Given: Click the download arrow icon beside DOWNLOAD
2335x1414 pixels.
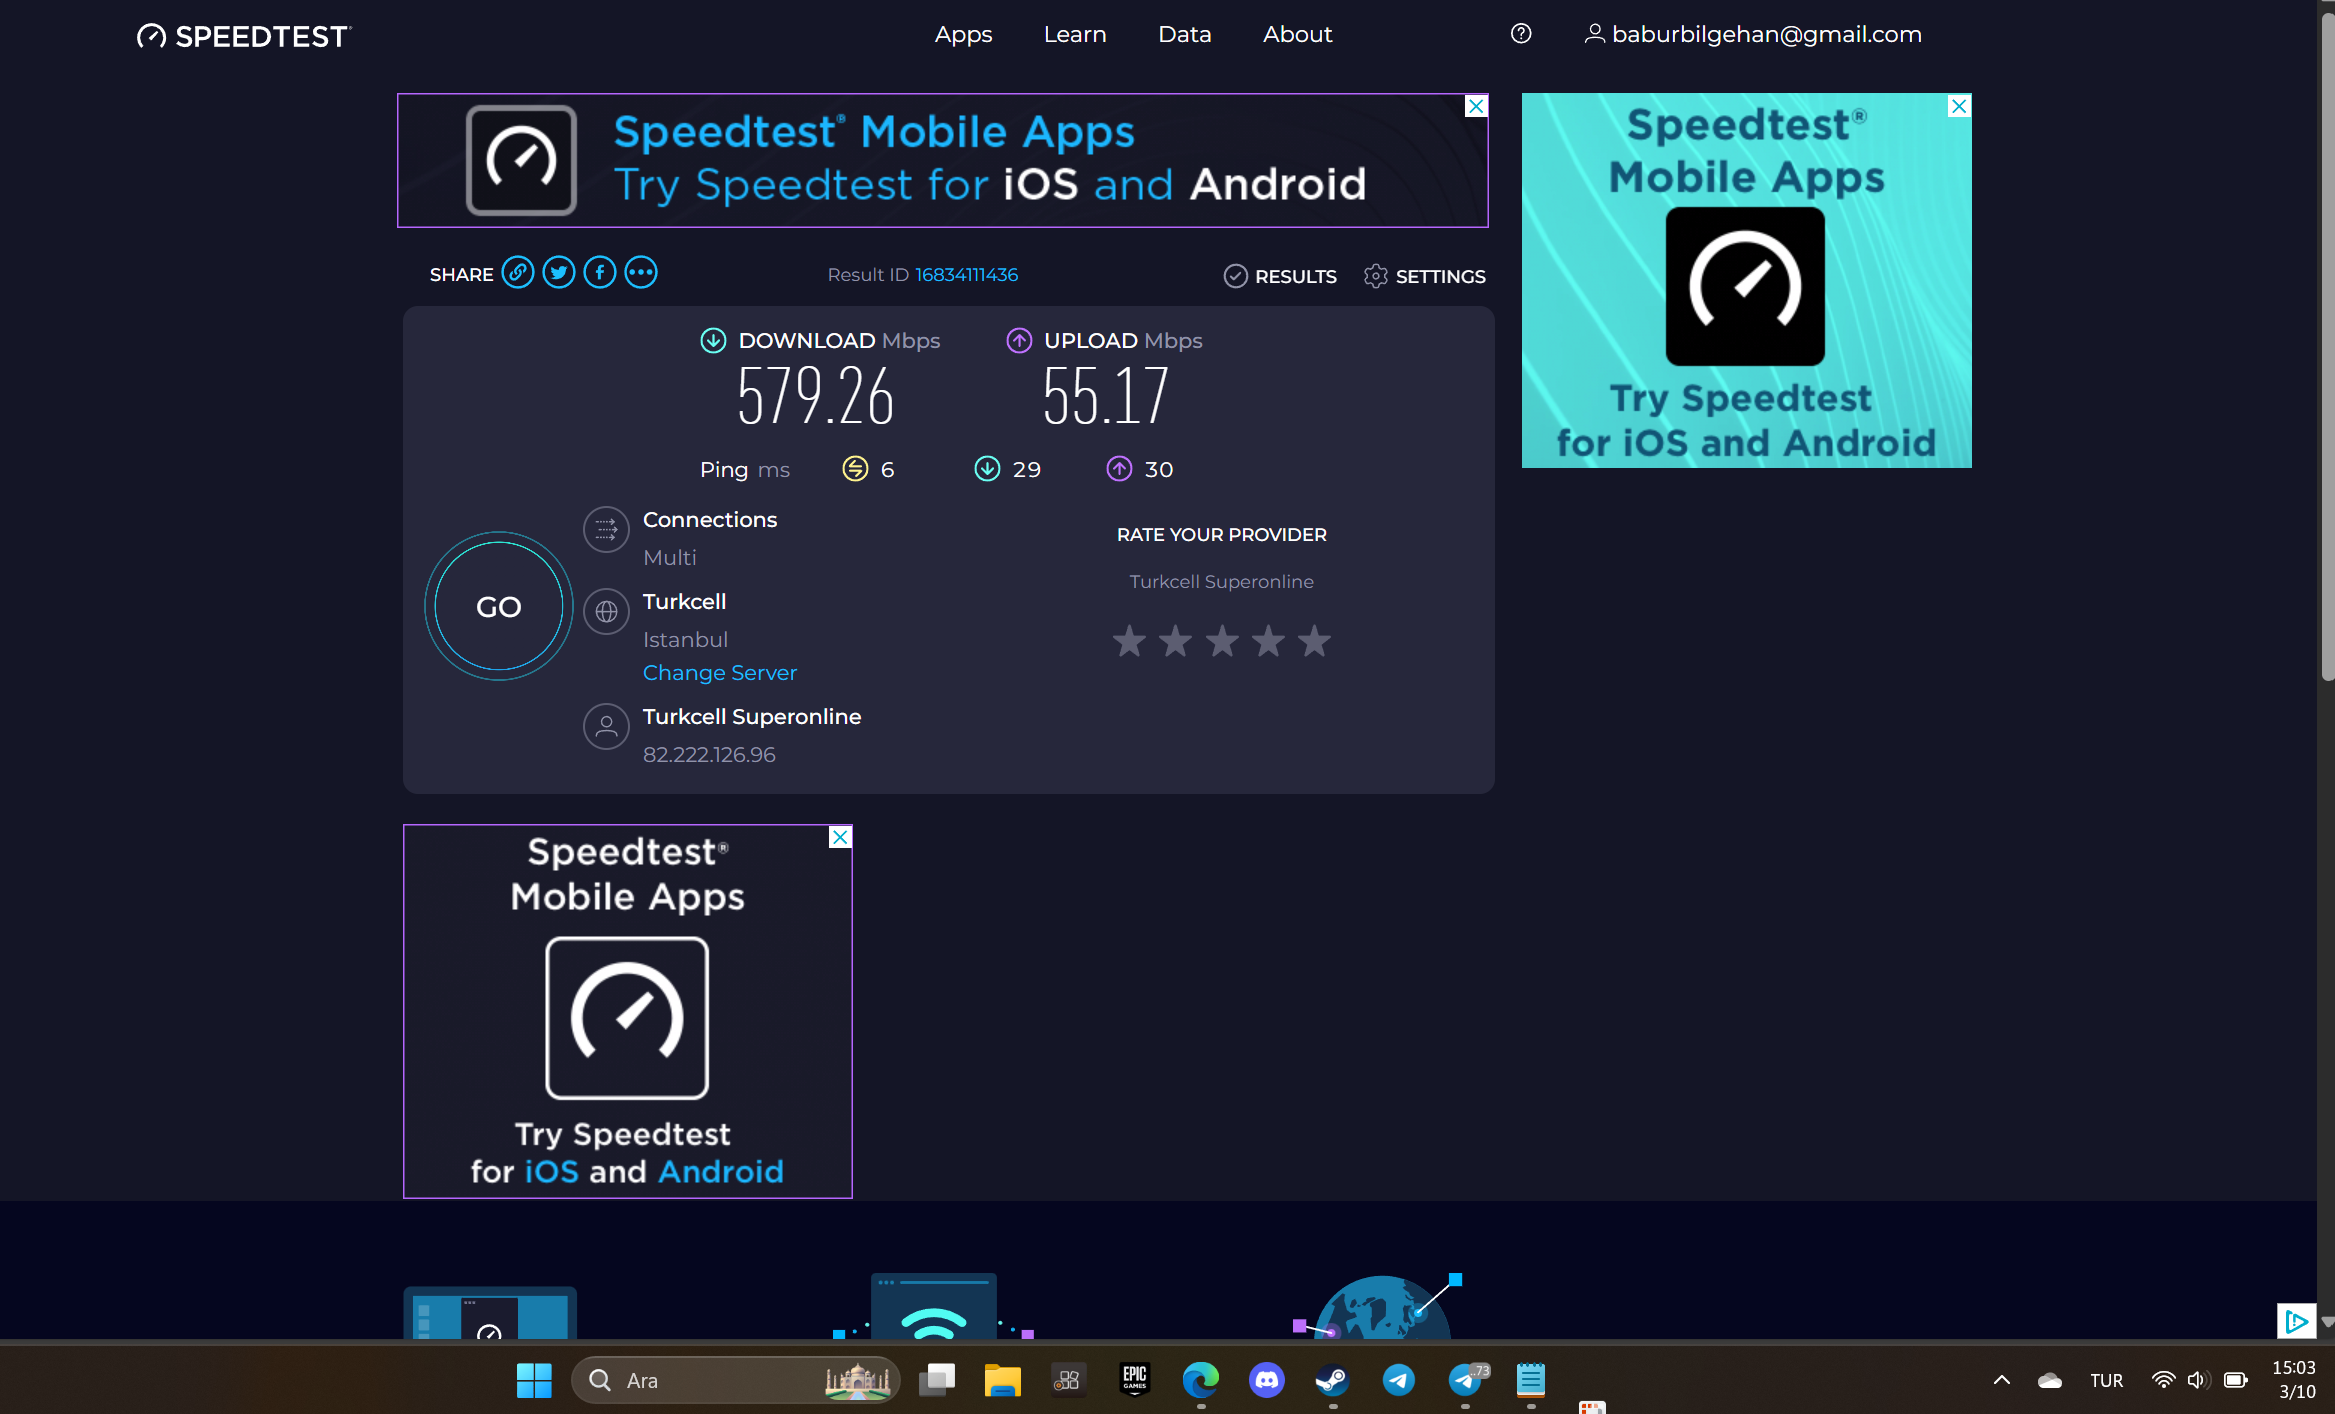Looking at the screenshot, I should coord(713,340).
